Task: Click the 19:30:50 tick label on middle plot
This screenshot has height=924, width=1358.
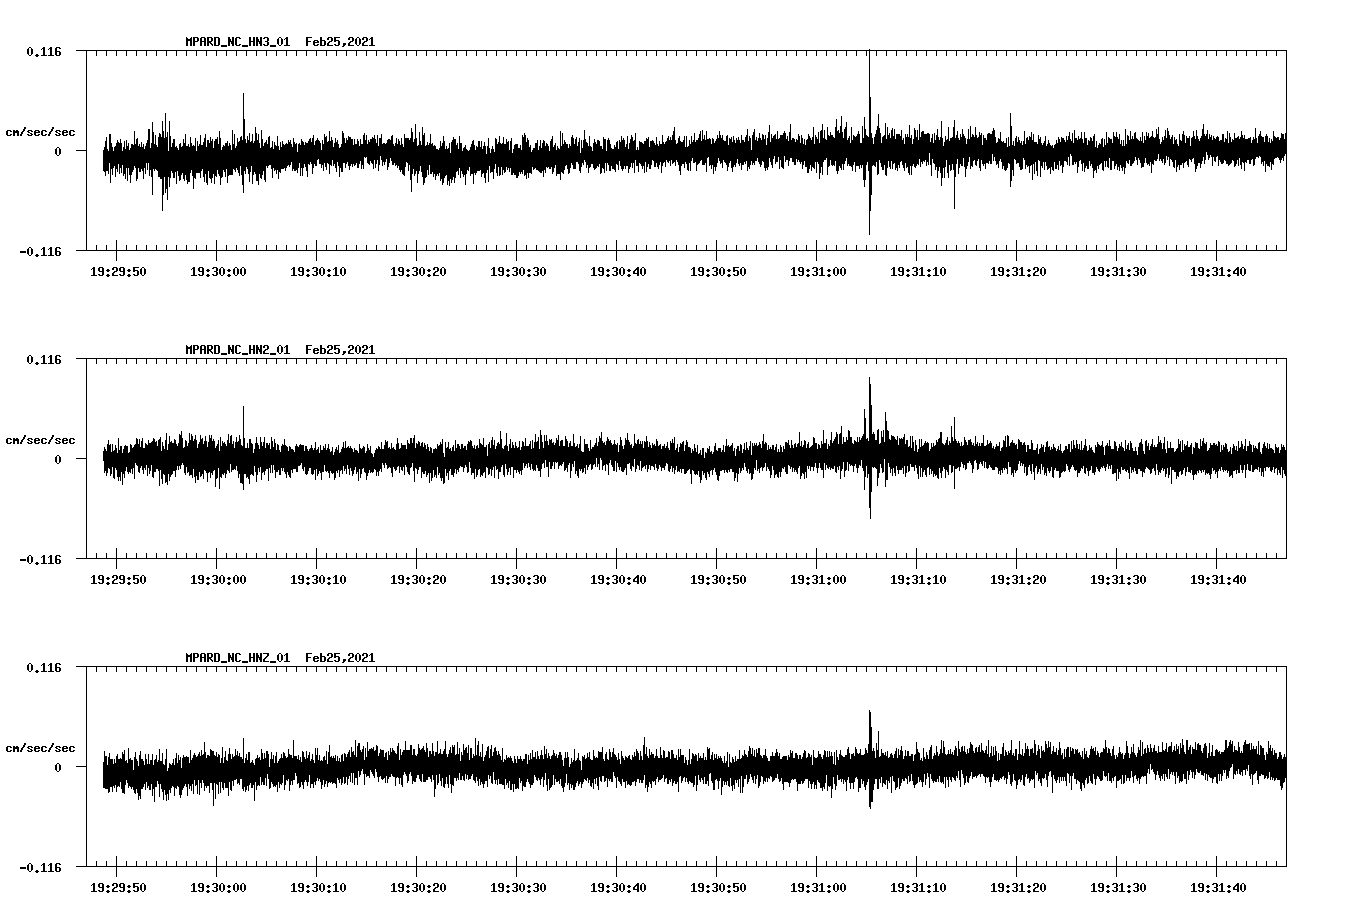Action: point(718,578)
